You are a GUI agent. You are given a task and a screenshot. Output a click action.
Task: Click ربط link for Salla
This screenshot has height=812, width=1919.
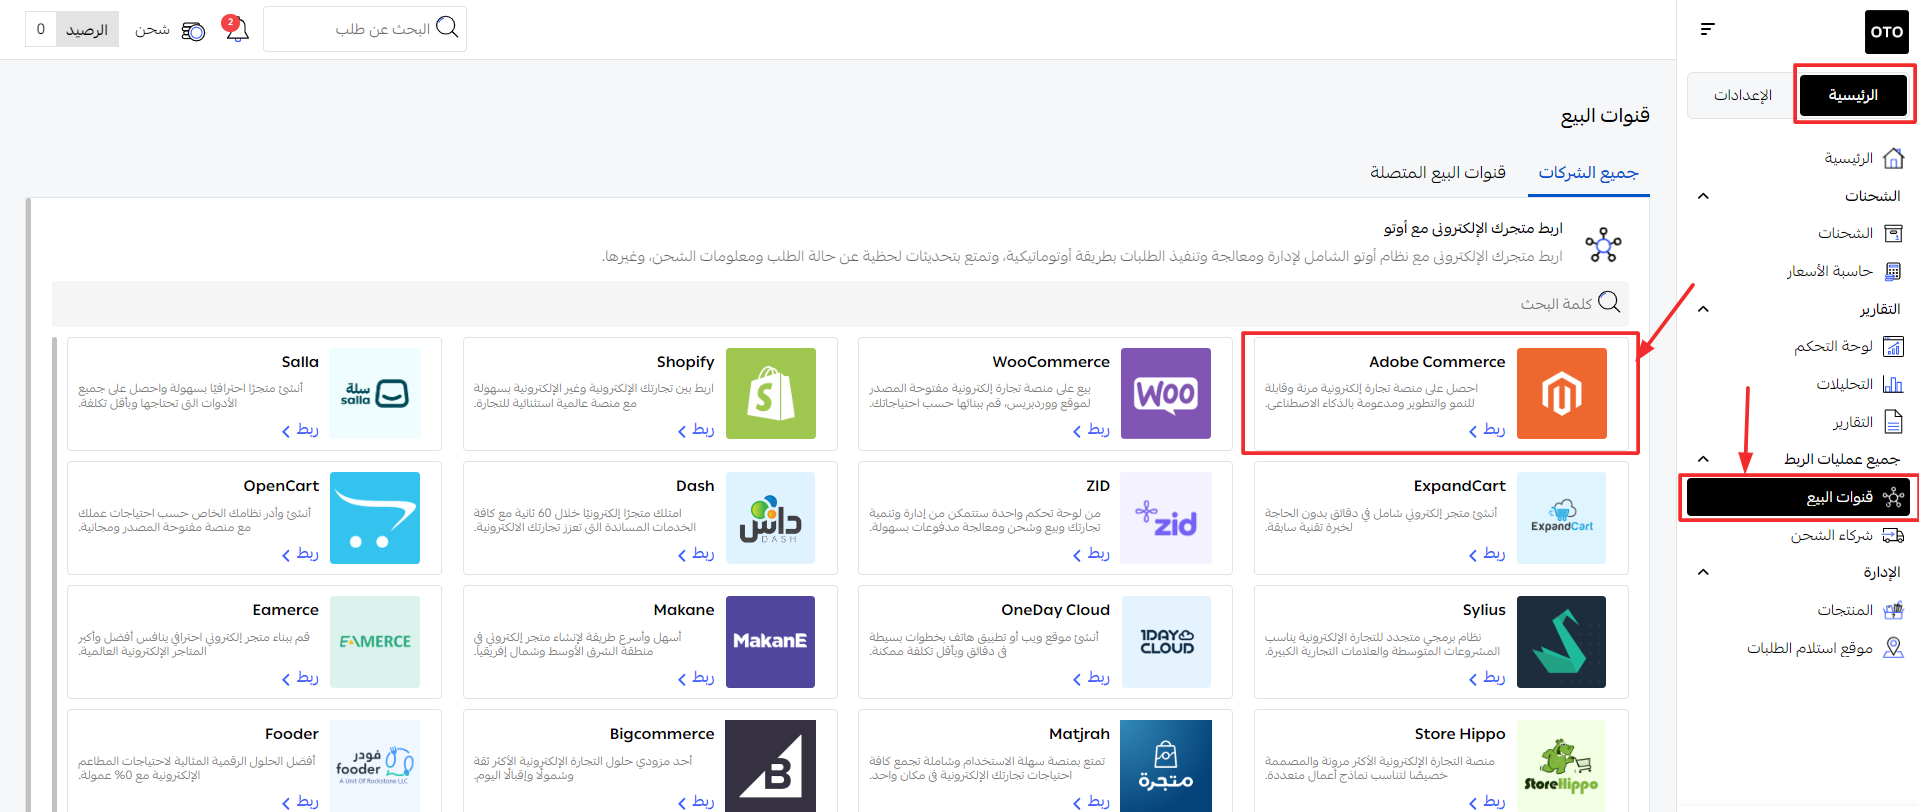[x=300, y=429]
